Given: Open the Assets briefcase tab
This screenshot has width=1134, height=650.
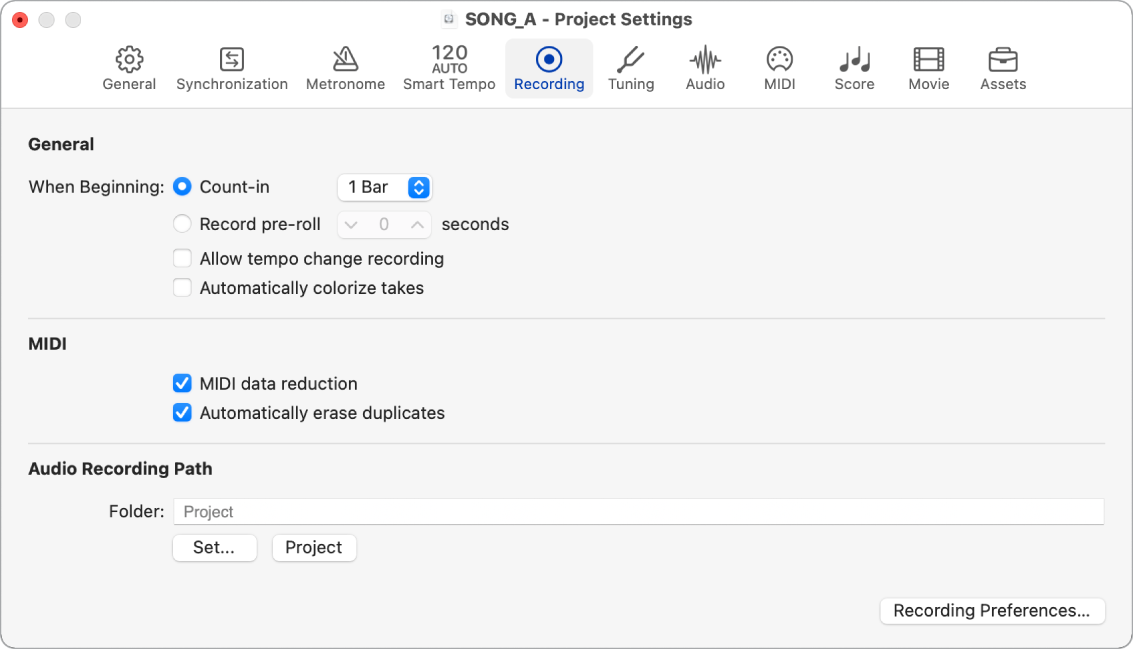Looking at the screenshot, I should pos(1003,68).
